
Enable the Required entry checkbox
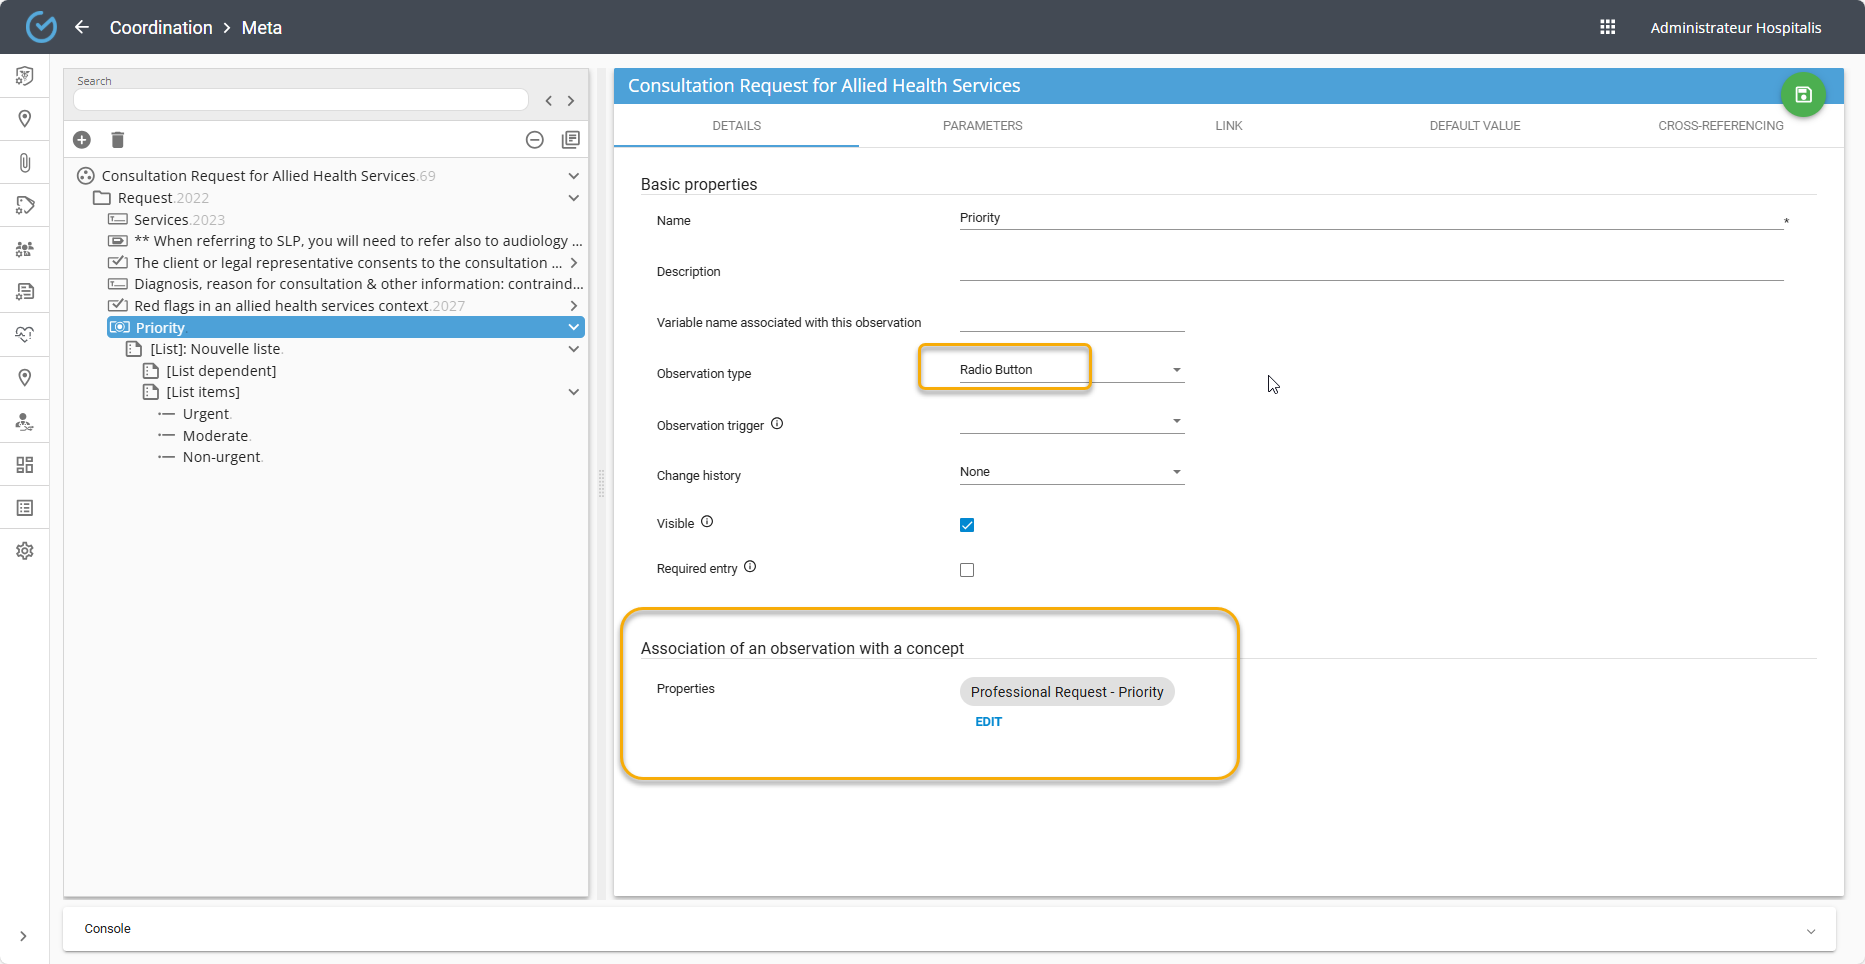967,570
